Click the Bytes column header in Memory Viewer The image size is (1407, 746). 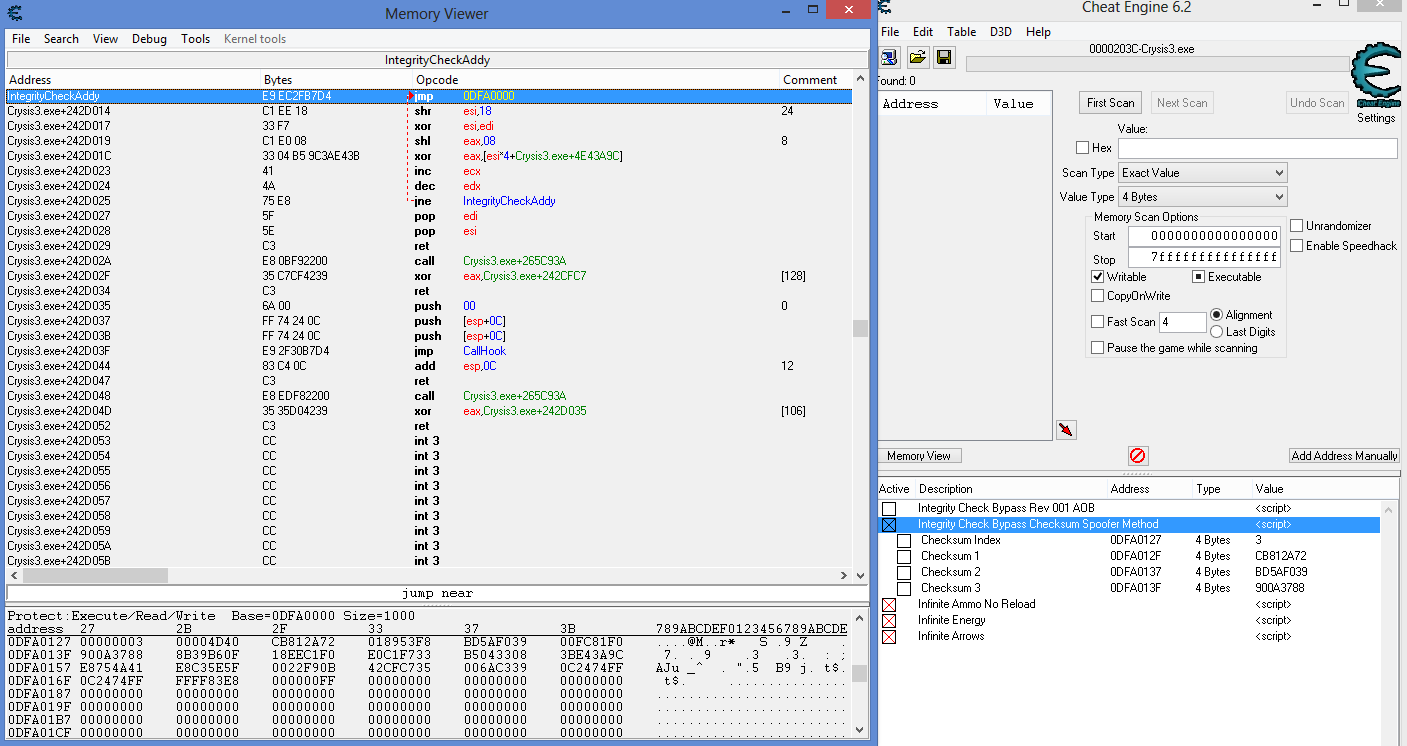pyautogui.click(x=336, y=80)
